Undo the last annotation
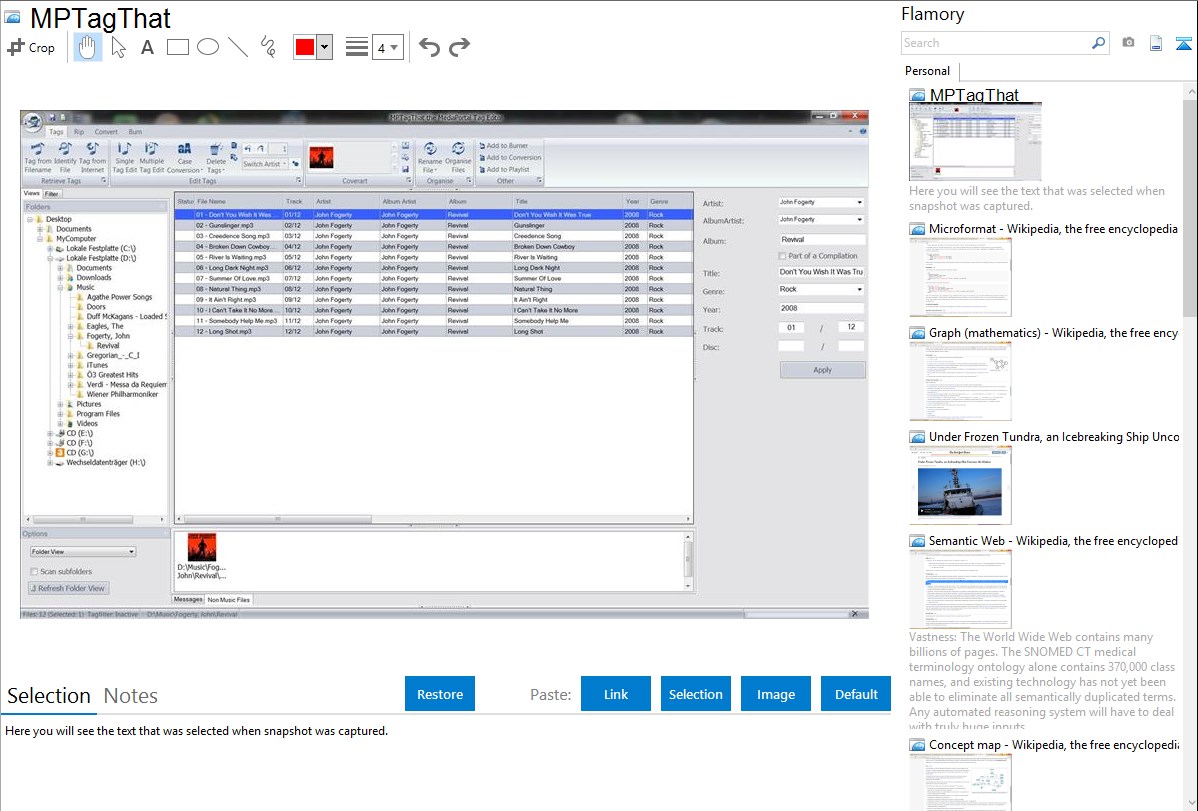This screenshot has height=811, width=1198. point(429,47)
